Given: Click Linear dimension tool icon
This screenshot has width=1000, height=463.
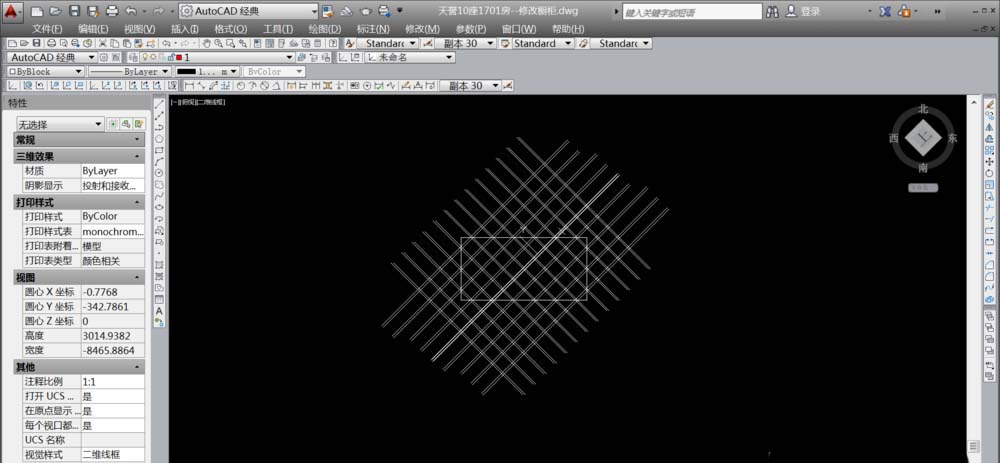Looking at the screenshot, I should [x=189, y=85].
